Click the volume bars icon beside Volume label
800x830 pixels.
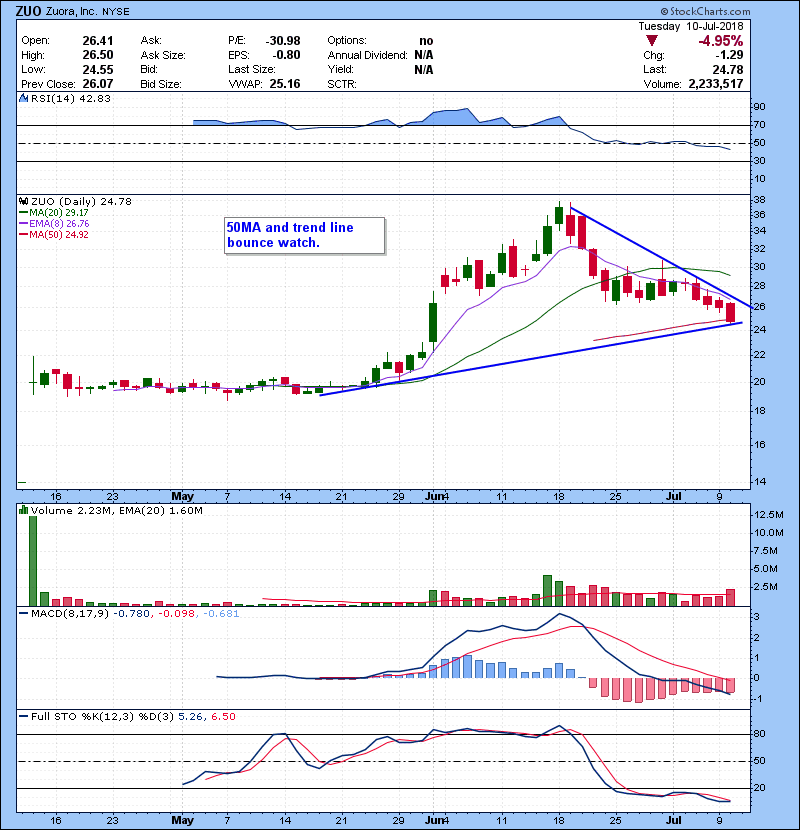[23, 511]
